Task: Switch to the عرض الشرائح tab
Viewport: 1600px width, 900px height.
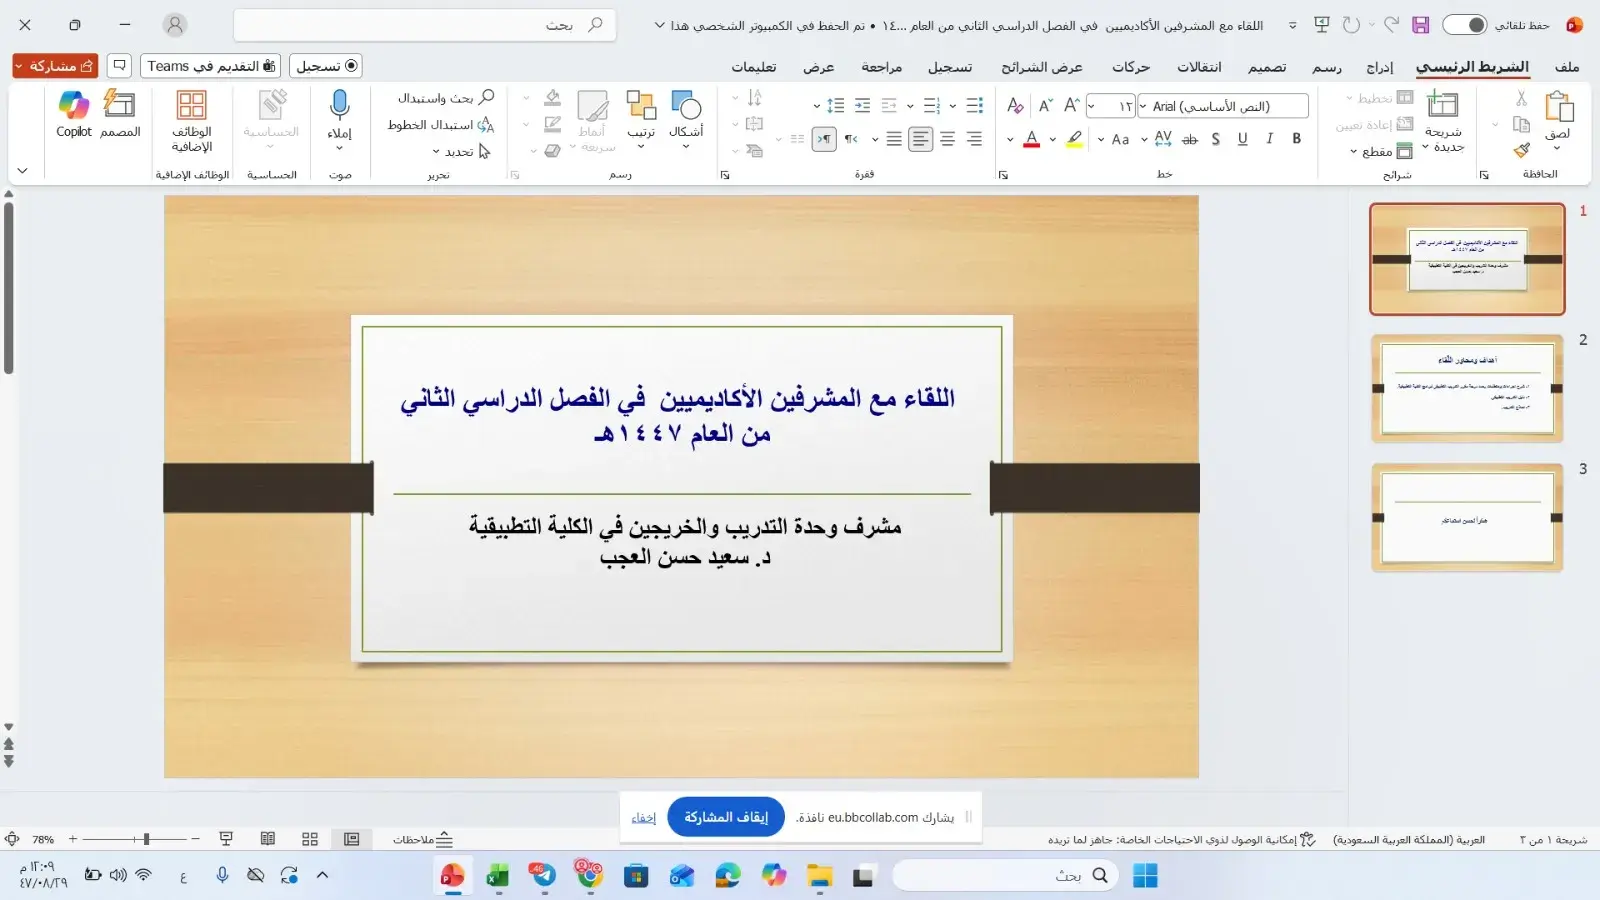Action: click(1040, 67)
